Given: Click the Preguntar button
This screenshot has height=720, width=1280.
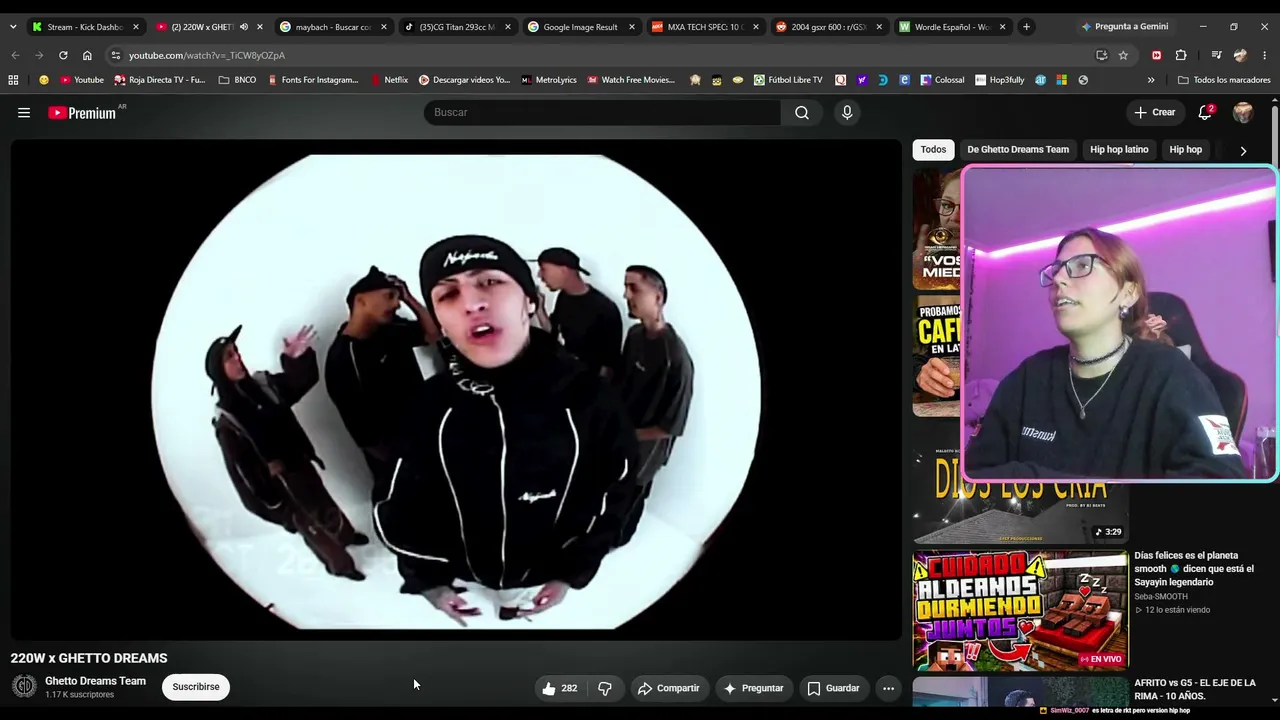Looking at the screenshot, I should pyautogui.click(x=753, y=688).
